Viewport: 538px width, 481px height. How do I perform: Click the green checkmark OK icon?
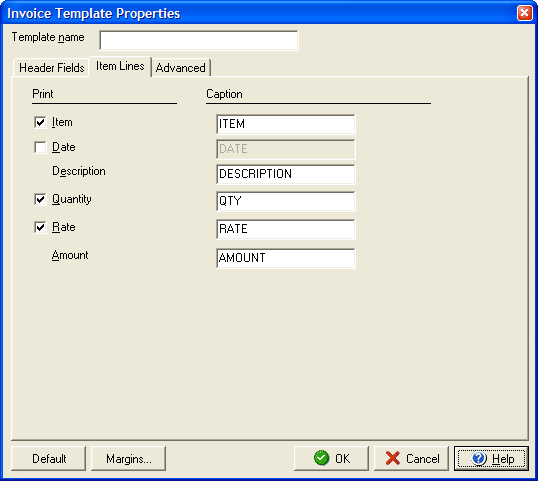click(x=321, y=458)
